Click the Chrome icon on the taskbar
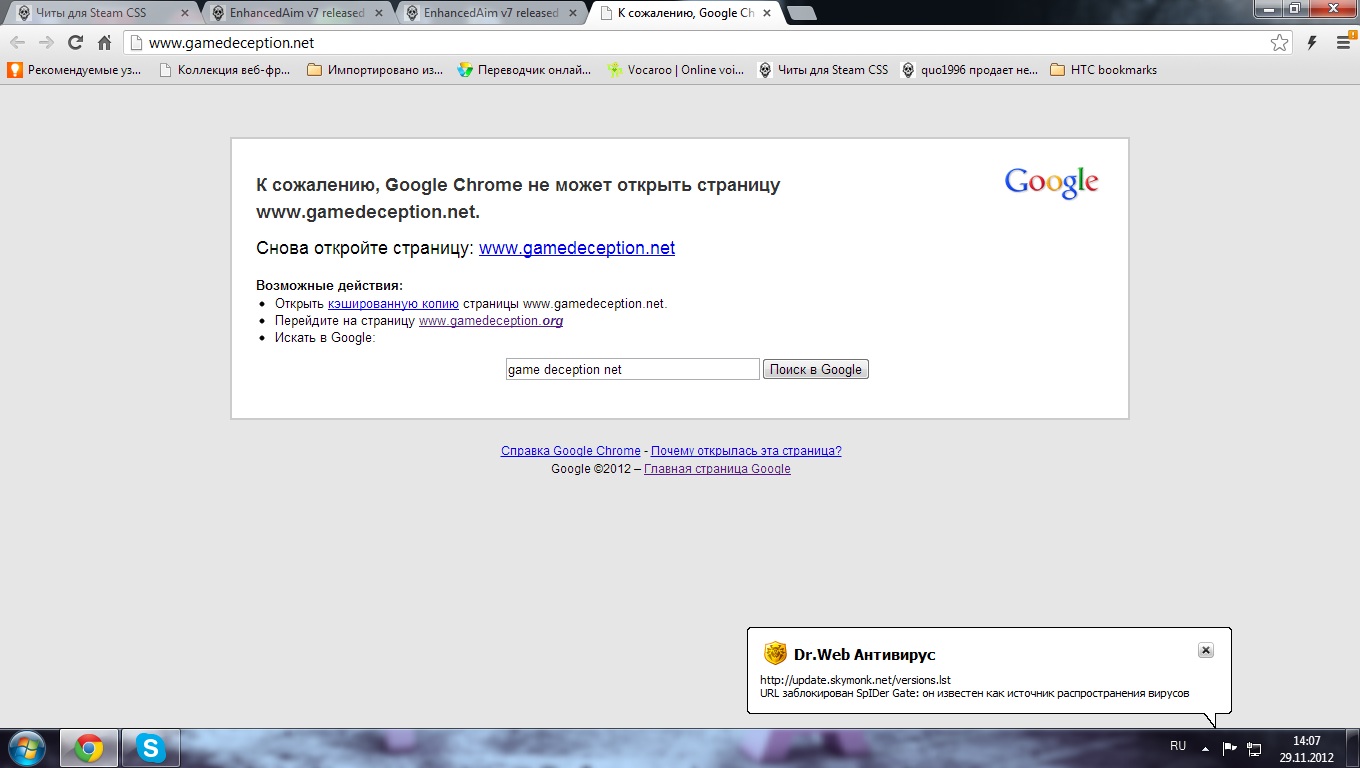Screen dimensions: 1360x768 point(89,748)
